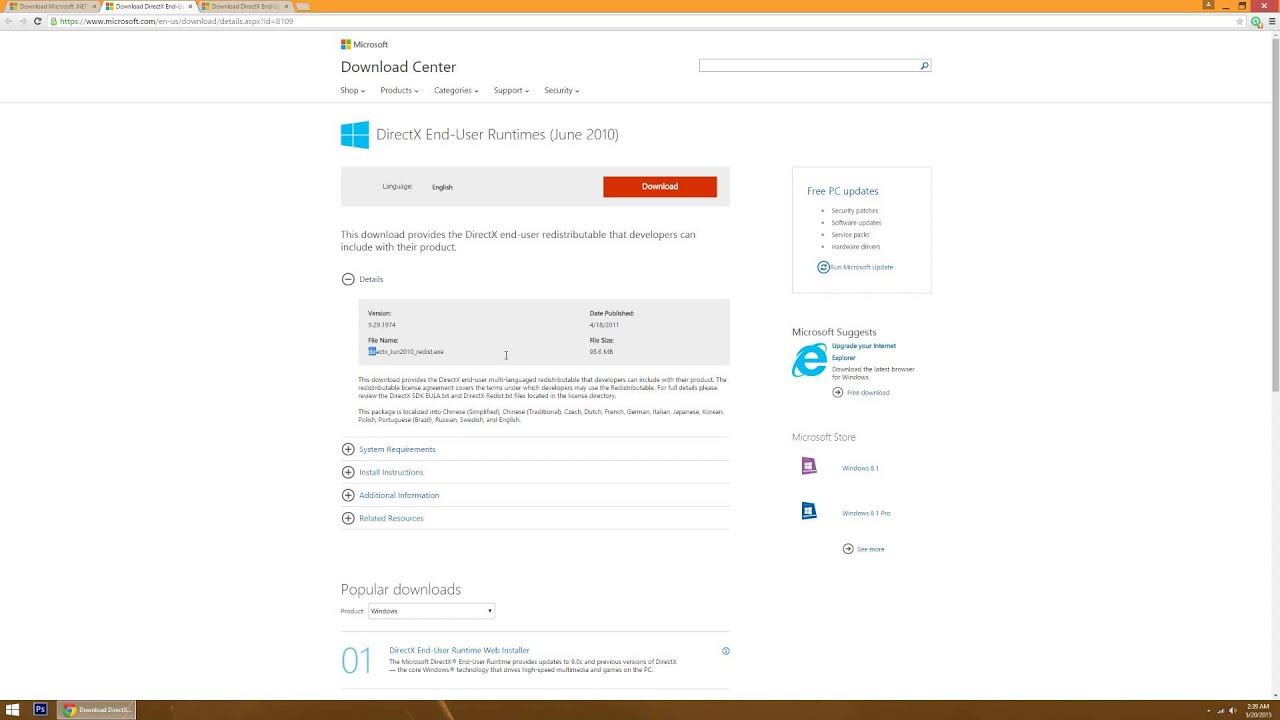1280x720 pixels.
Task: Open the Products dropdown menu
Action: (399, 90)
